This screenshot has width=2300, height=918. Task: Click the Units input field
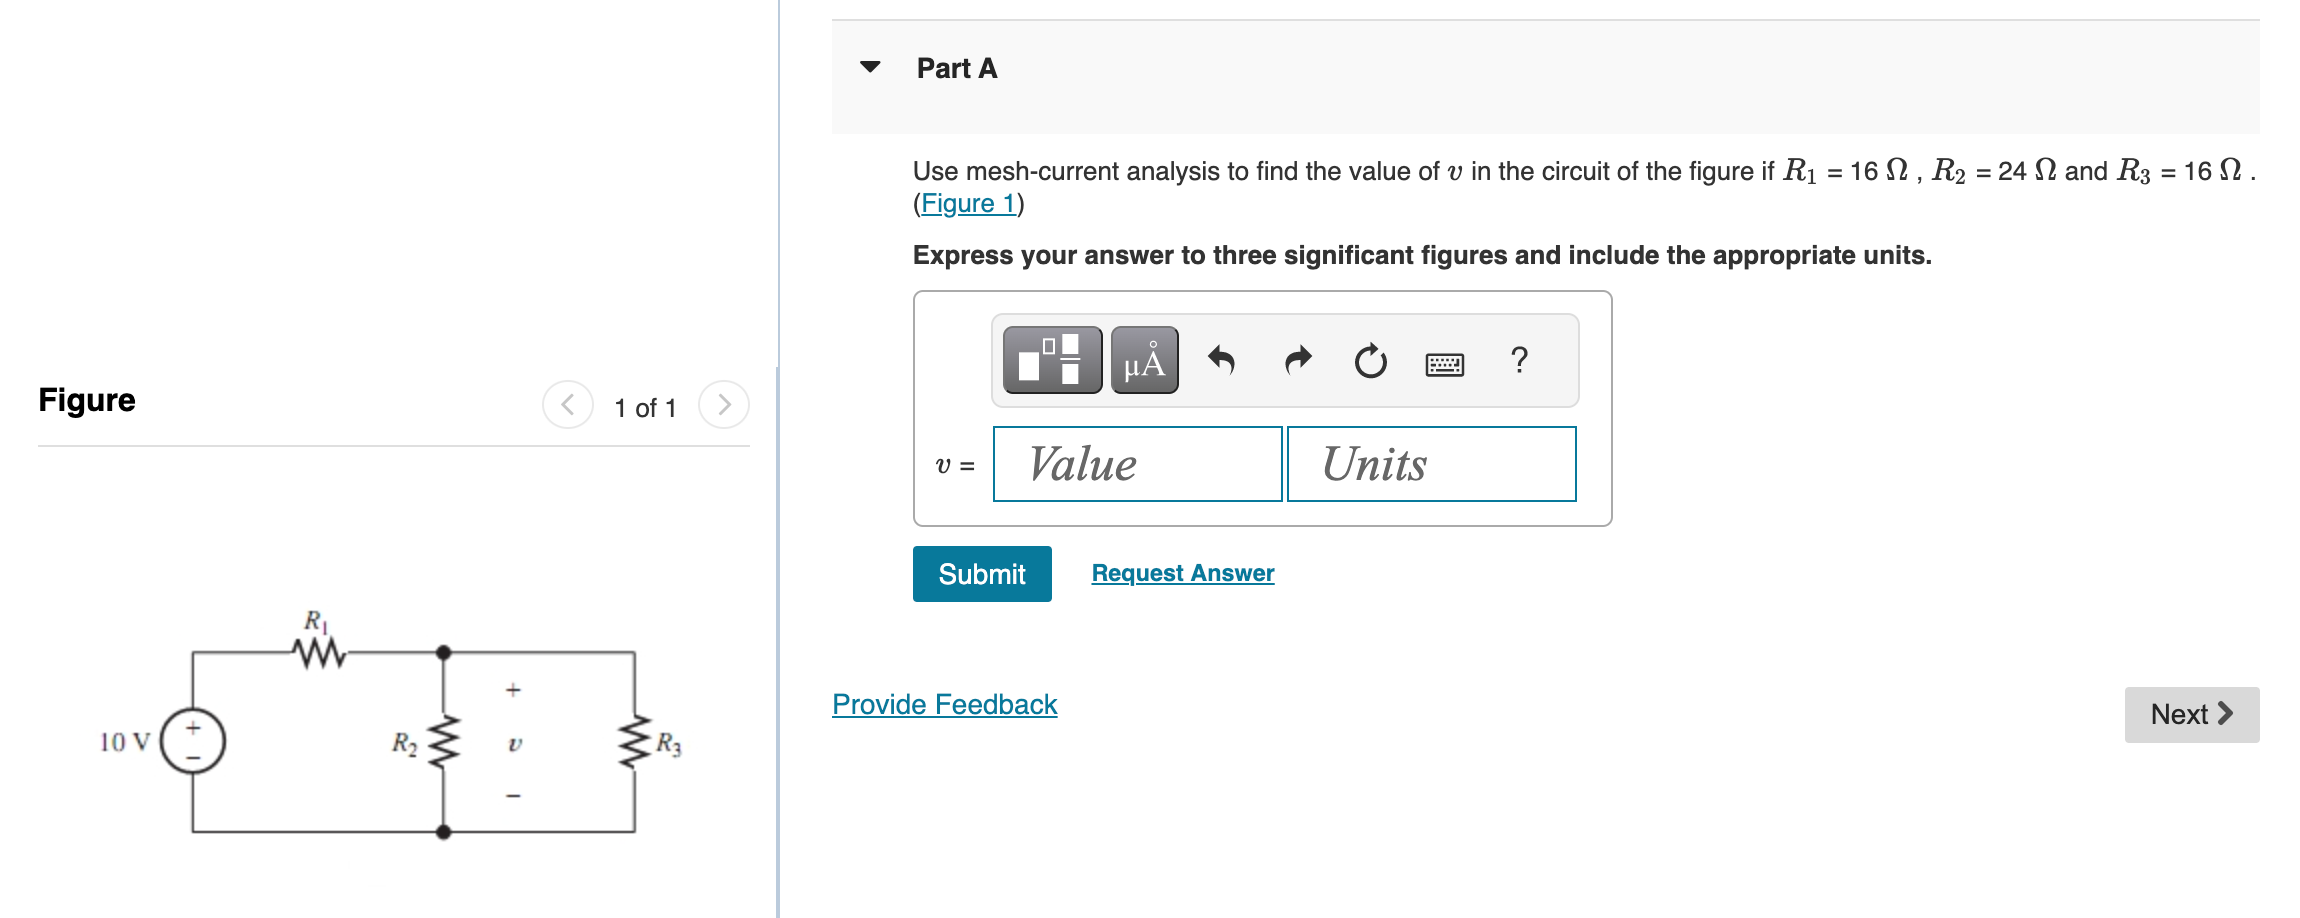click(x=1430, y=463)
